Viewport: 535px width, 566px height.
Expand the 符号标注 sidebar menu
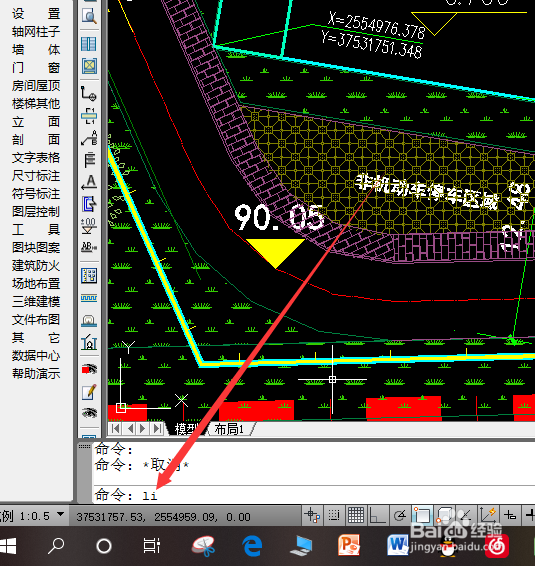36,194
